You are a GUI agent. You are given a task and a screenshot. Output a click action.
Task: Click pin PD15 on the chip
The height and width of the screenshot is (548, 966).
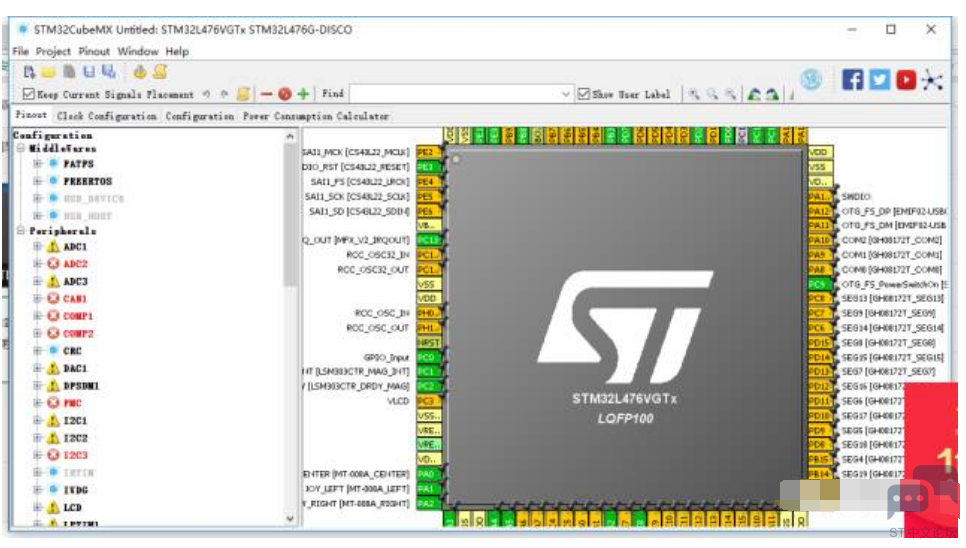pos(819,342)
